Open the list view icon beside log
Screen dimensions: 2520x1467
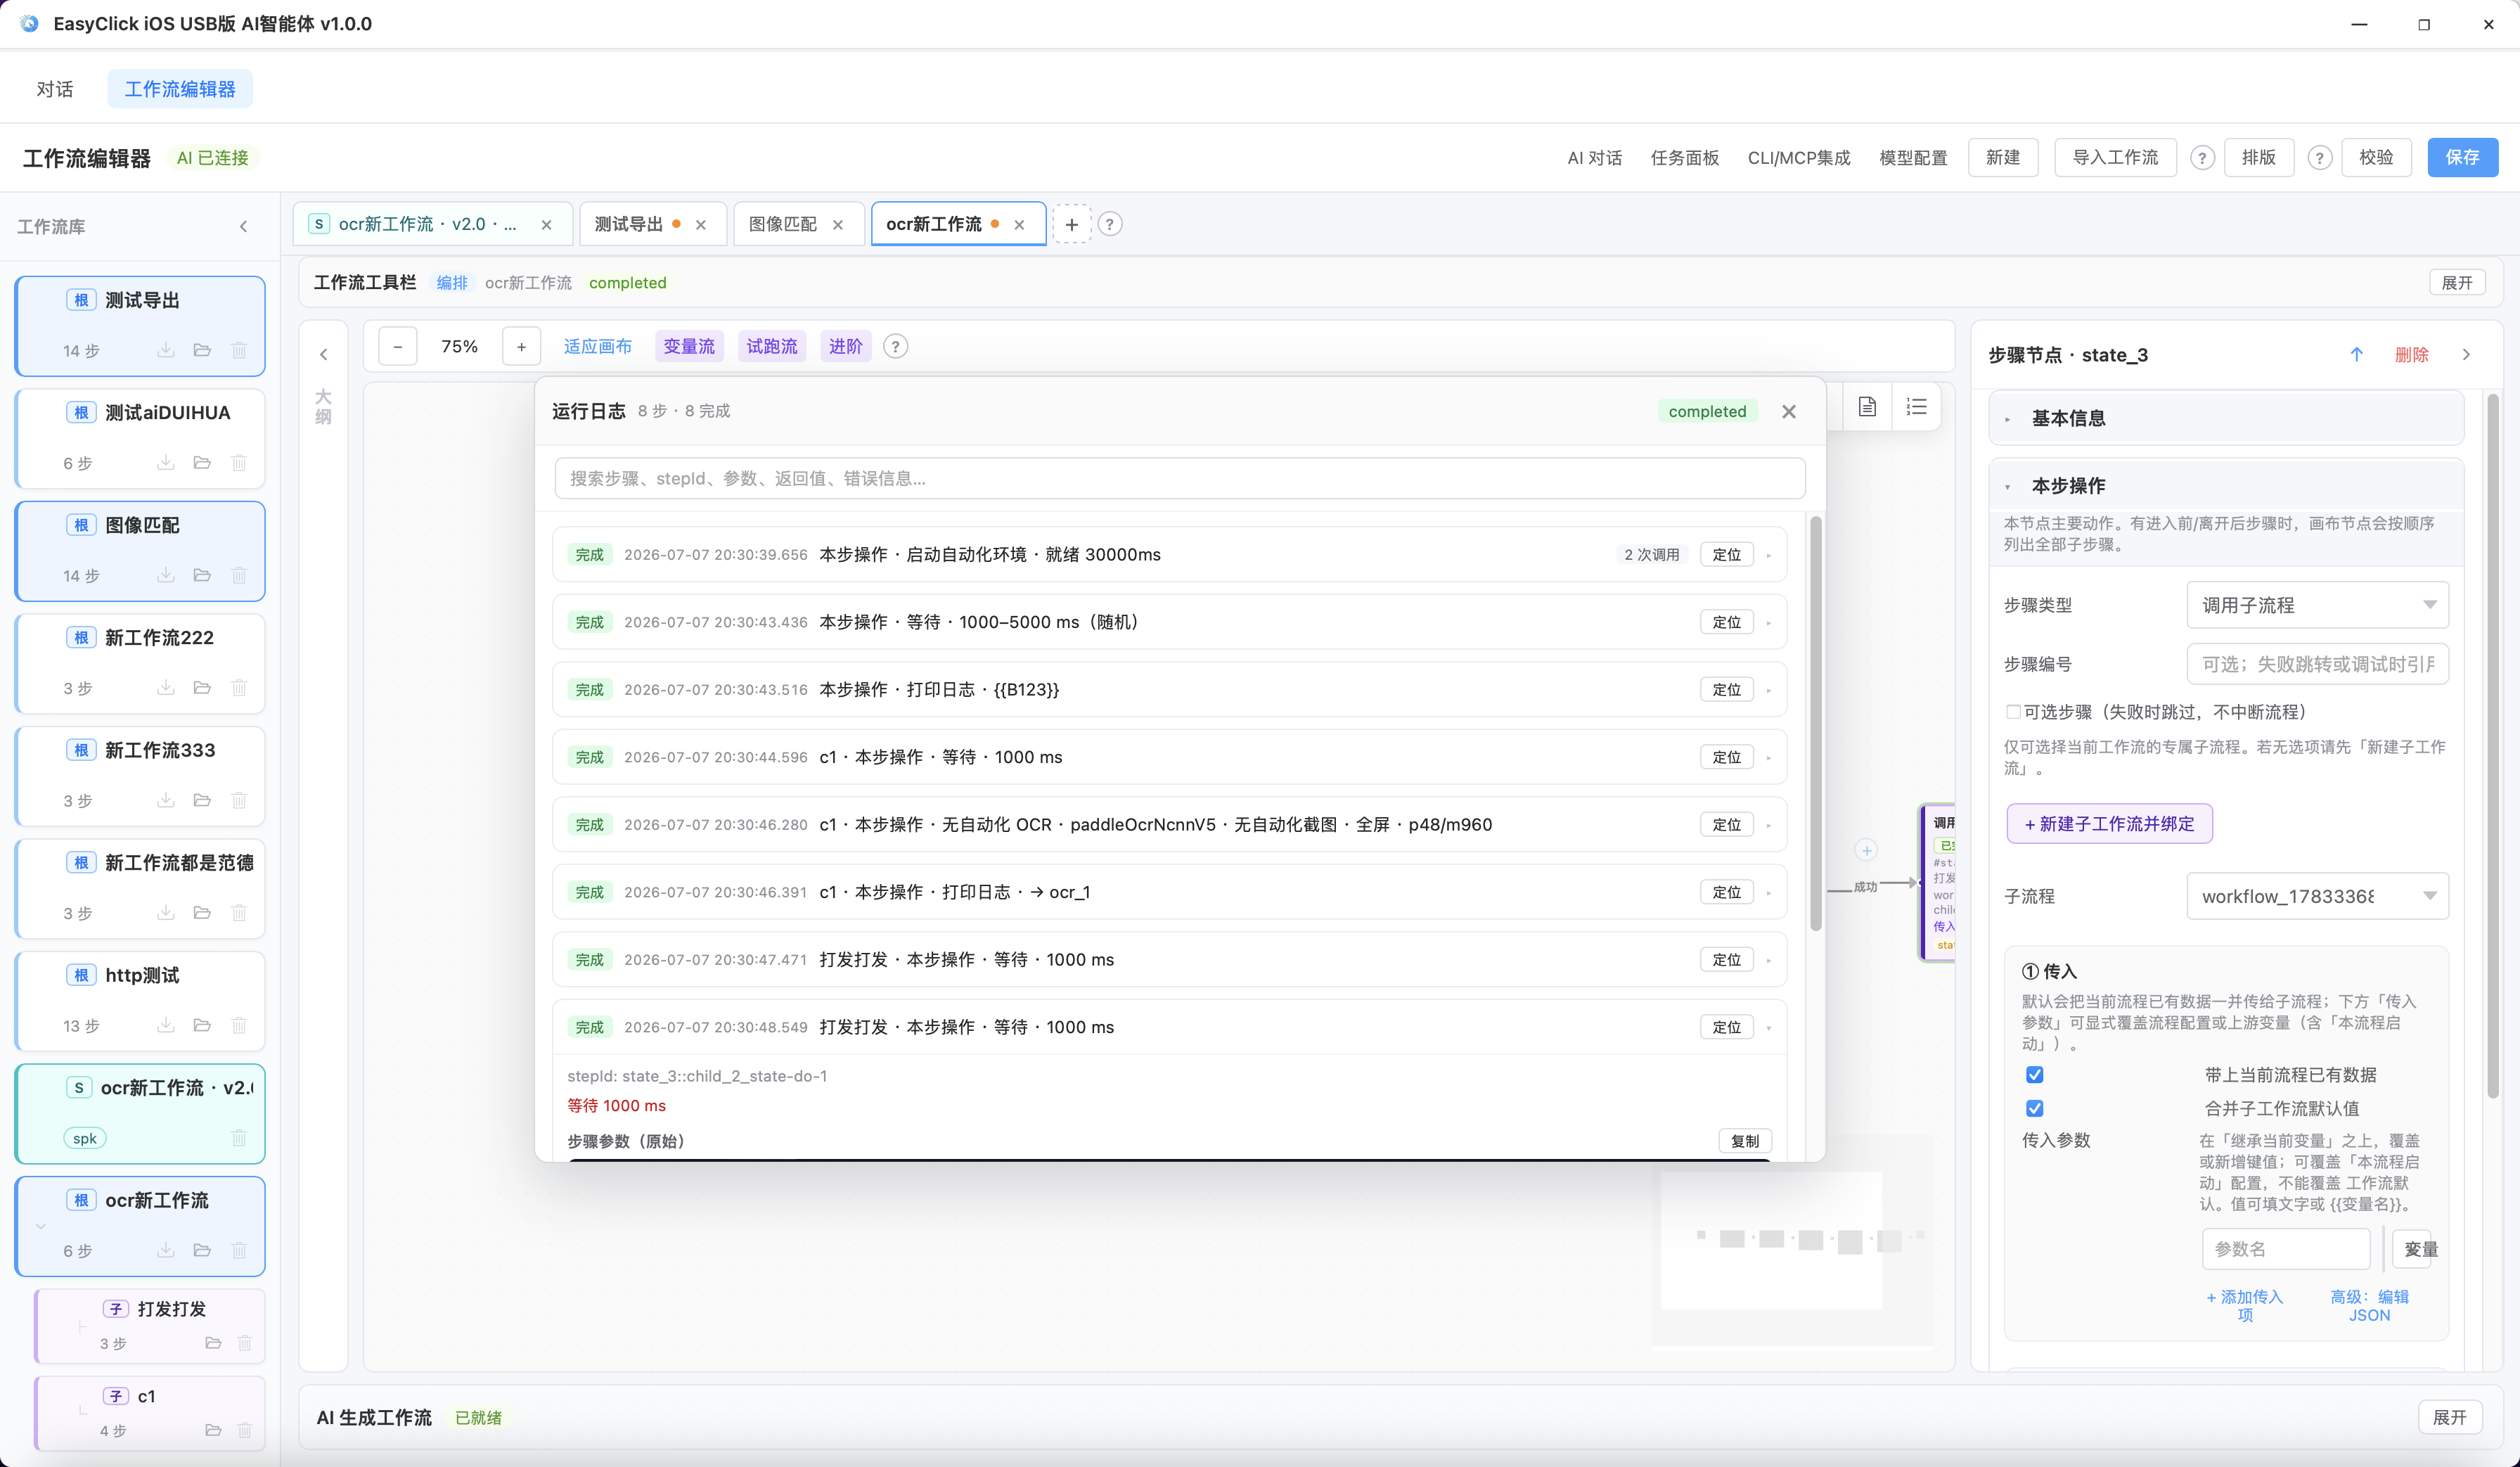pos(1916,407)
